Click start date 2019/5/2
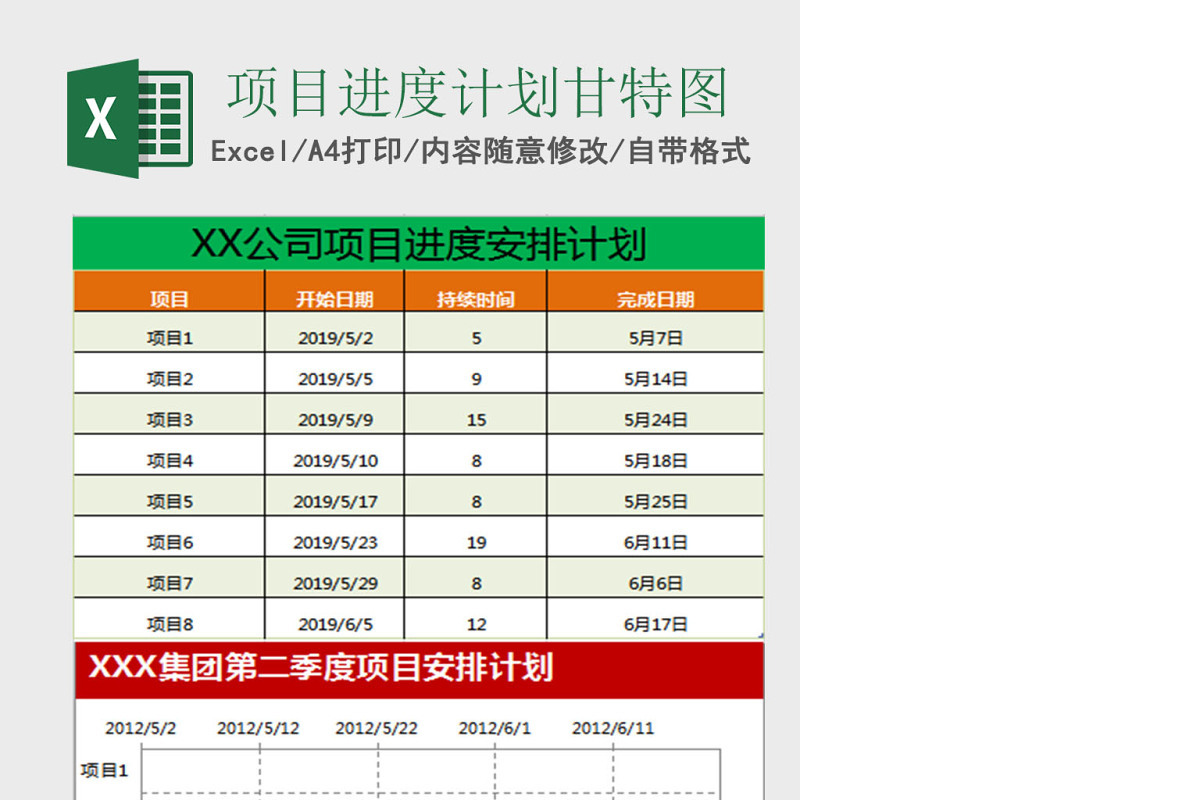The height and width of the screenshot is (800, 1200). point(336,338)
